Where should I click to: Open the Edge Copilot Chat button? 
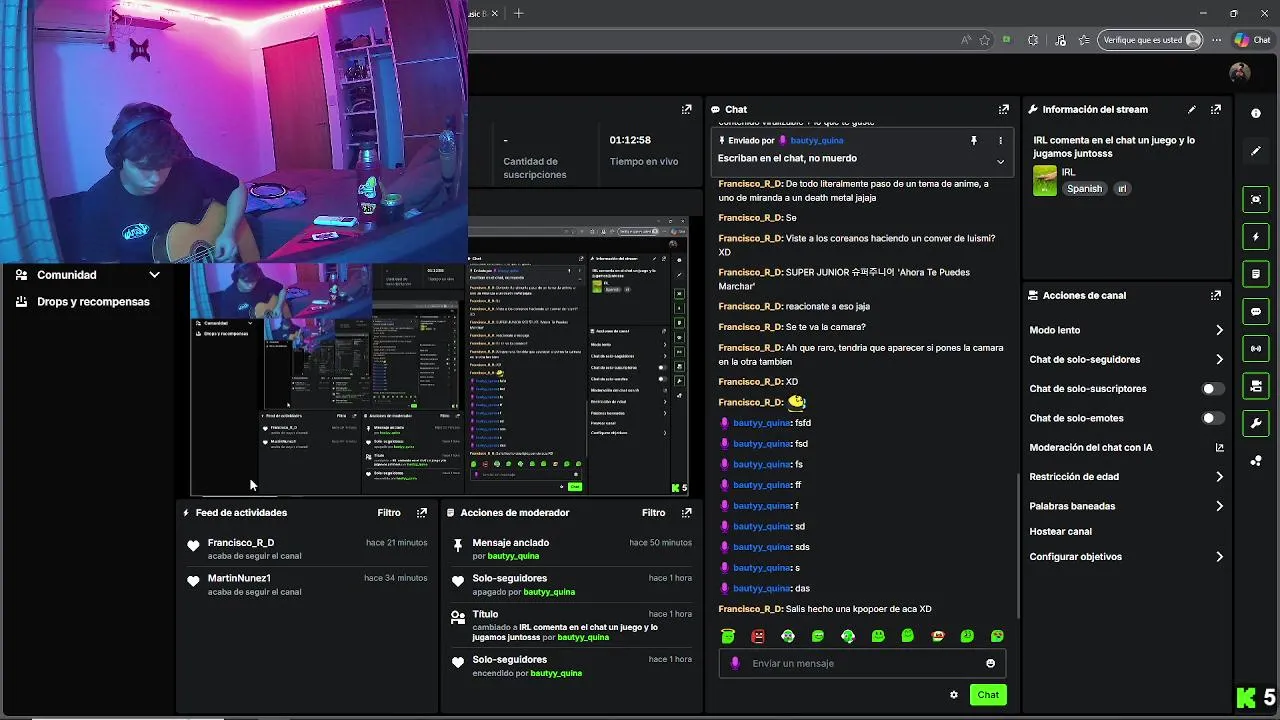point(1252,40)
